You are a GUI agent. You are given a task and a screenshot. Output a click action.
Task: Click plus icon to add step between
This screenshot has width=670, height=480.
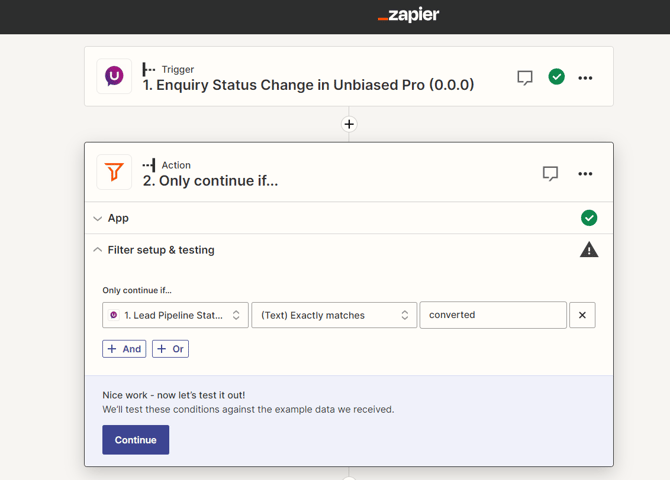pos(349,124)
